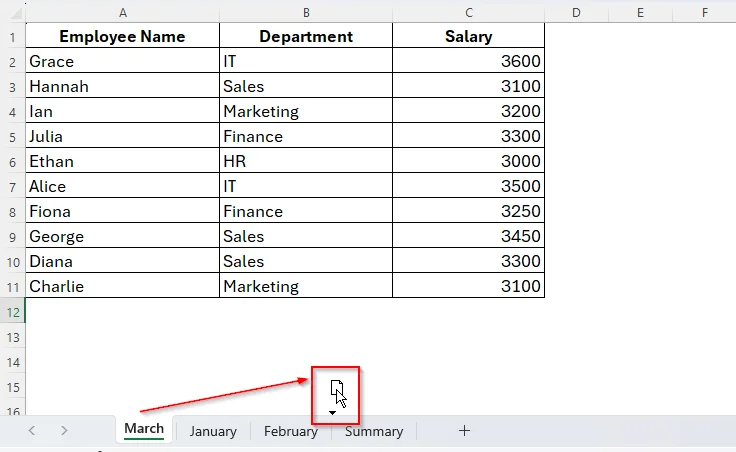Select column D header
This screenshot has height=452, width=736.
[x=576, y=13]
